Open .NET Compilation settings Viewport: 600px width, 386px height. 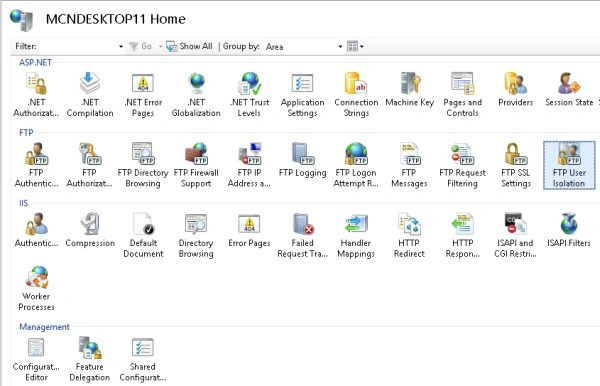[x=90, y=94]
